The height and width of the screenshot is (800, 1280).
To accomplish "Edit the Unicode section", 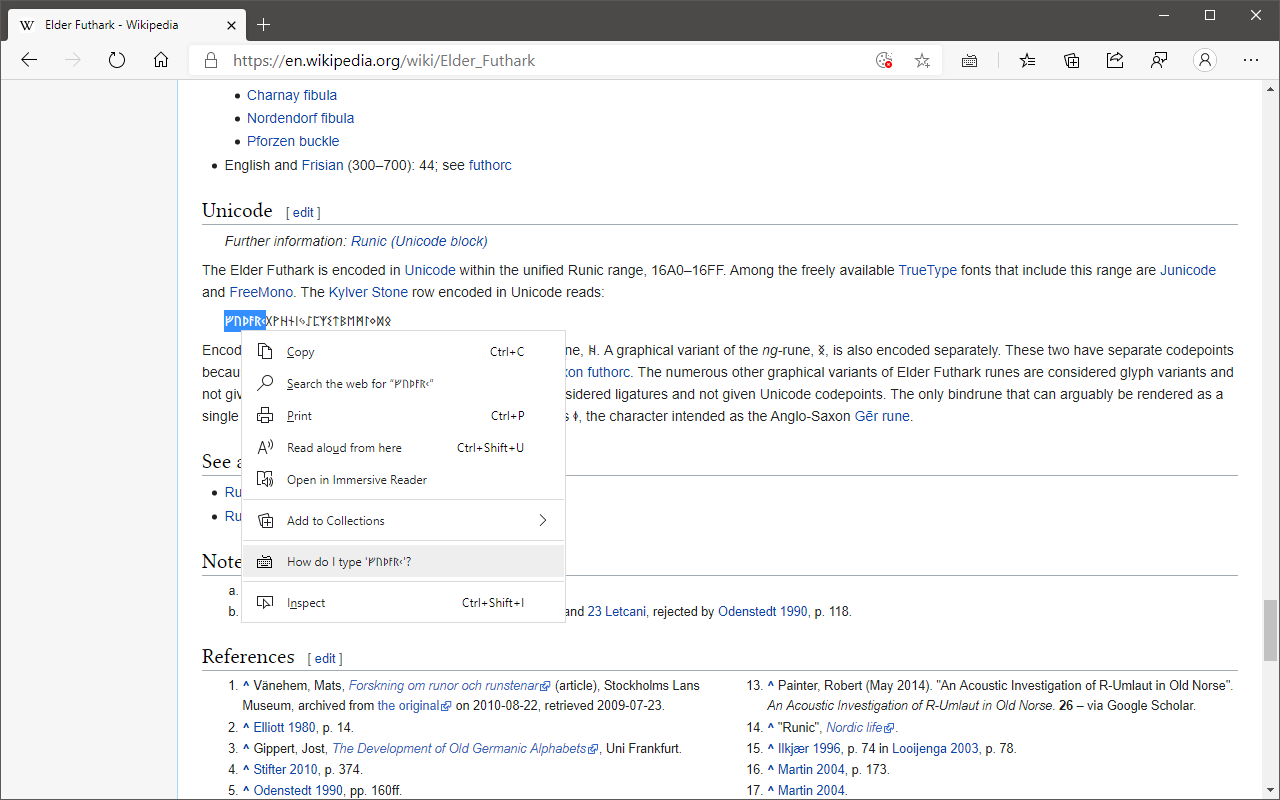I will [303, 213].
